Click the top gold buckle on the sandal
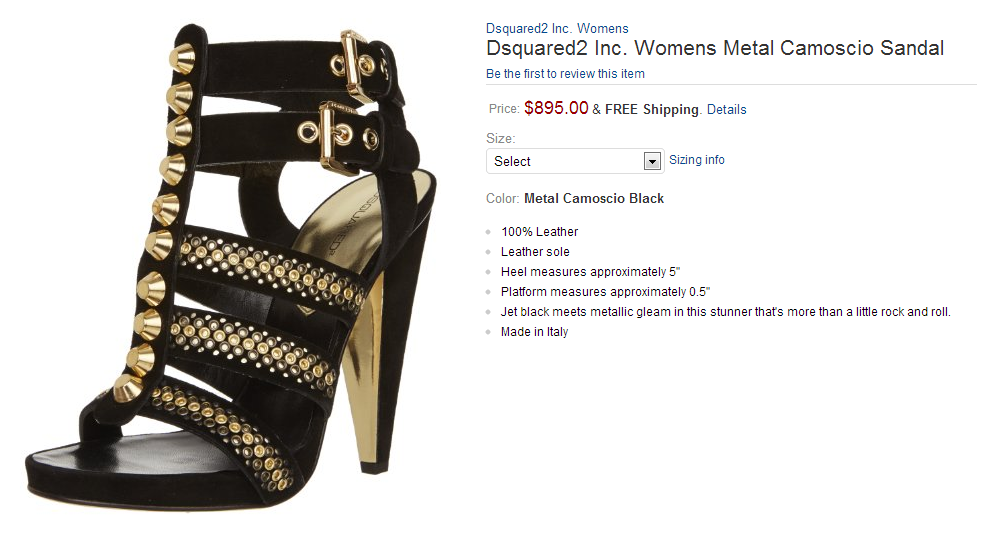This screenshot has height=533, width=987. 358,57
